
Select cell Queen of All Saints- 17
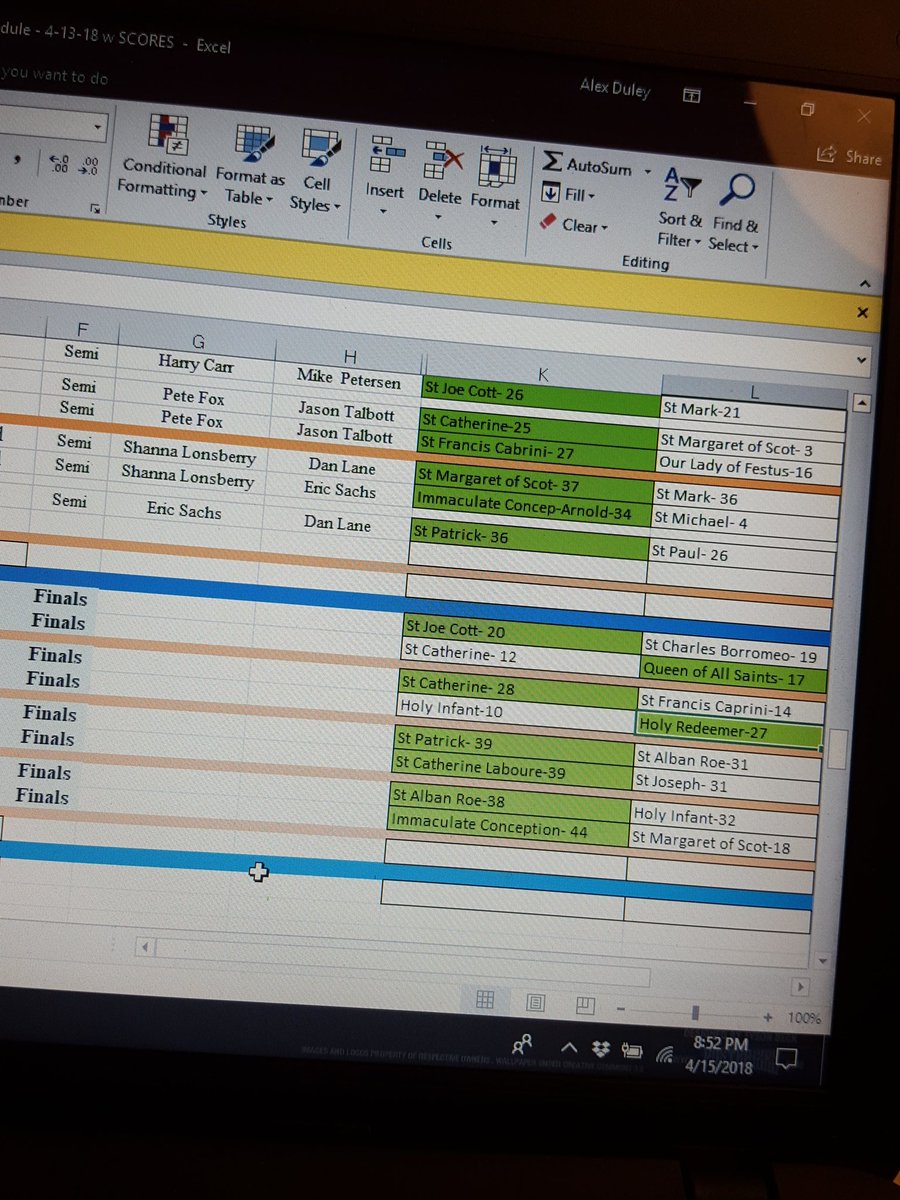point(734,675)
